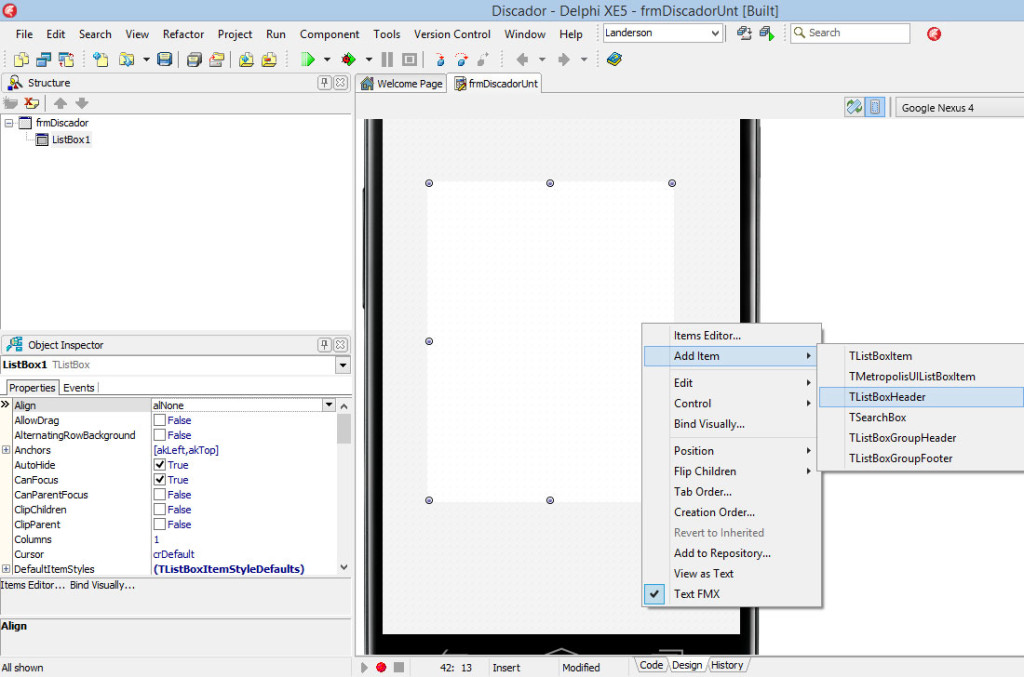Click the toolbar Search input field
The width and height of the screenshot is (1024, 677).
[x=850, y=33]
